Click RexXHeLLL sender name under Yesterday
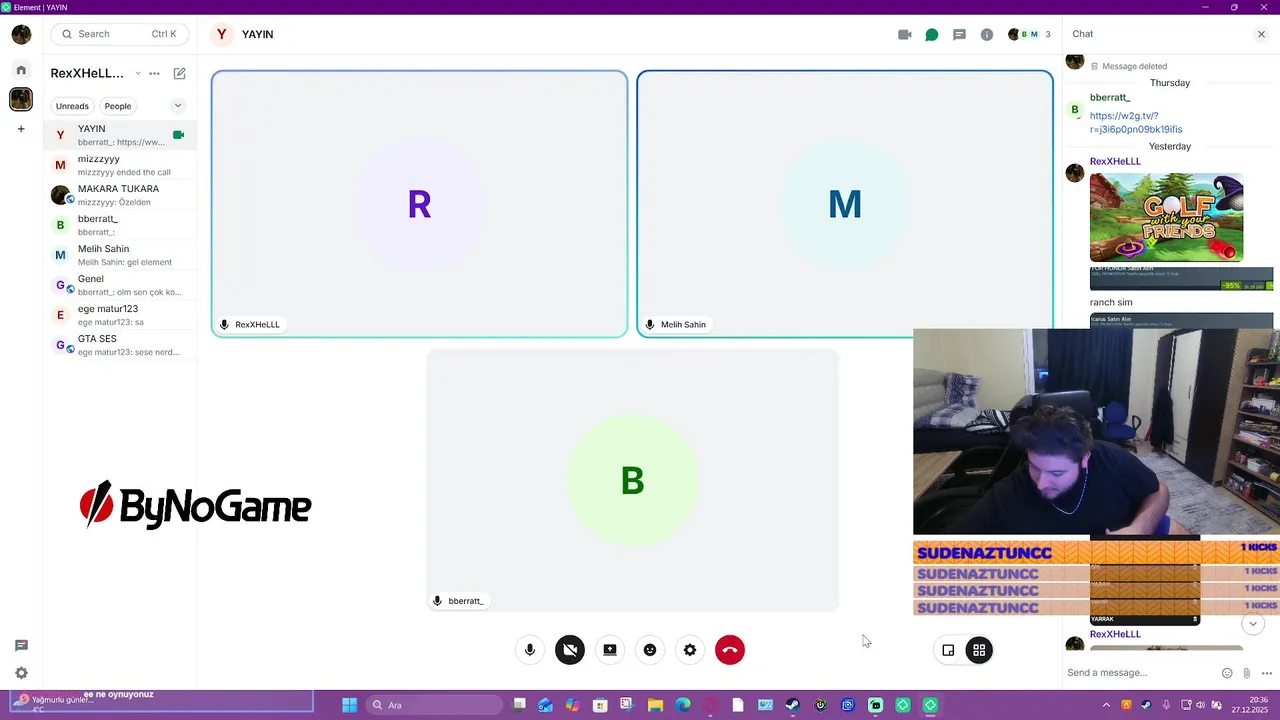The height and width of the screenshot is (720, 1280). pyautogui.click(x=1115, y=161)
